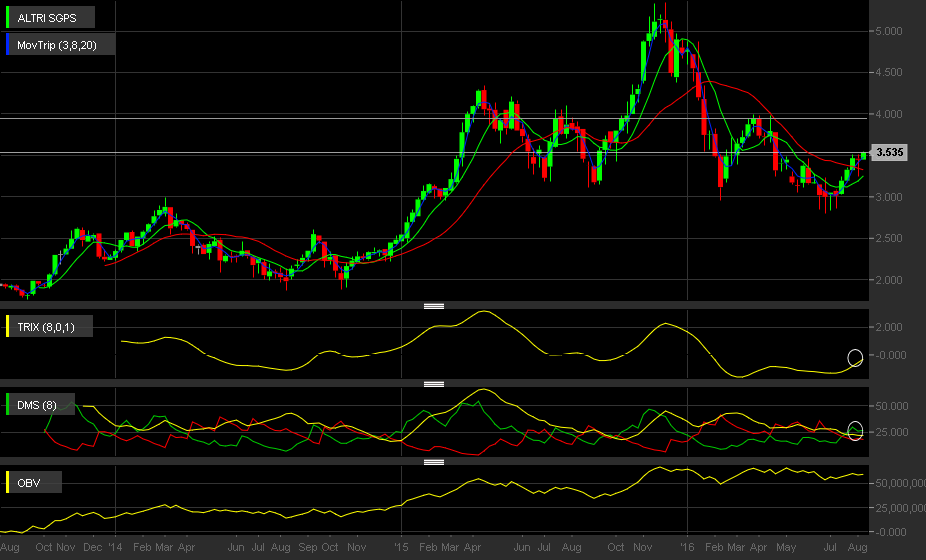Click the 2.000 price axis label
926x560 pixels.
tap(889, 280)
